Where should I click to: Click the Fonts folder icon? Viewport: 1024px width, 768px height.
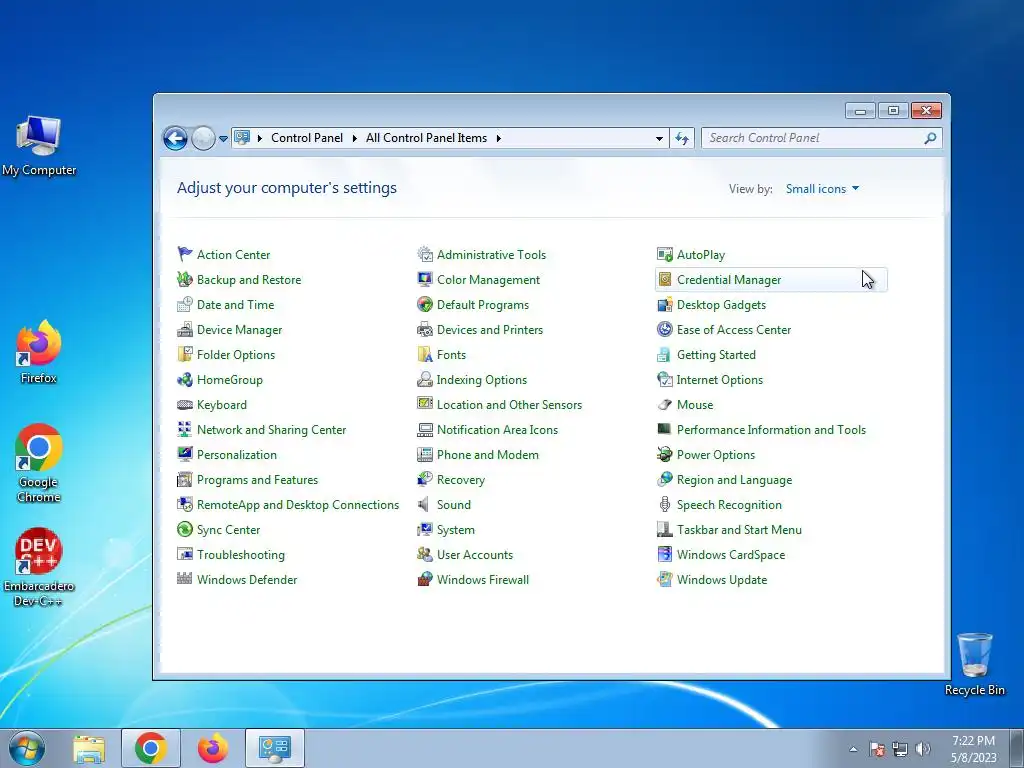[x=425, y=354]
